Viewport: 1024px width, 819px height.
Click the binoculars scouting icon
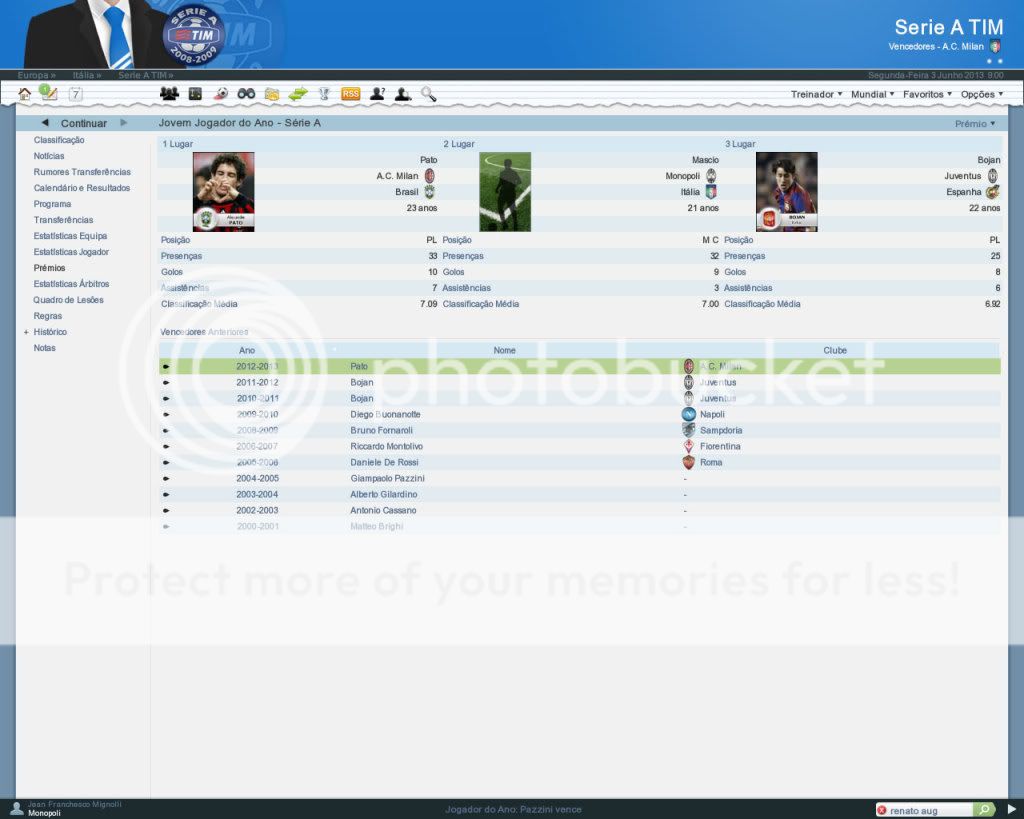point(246,94)
